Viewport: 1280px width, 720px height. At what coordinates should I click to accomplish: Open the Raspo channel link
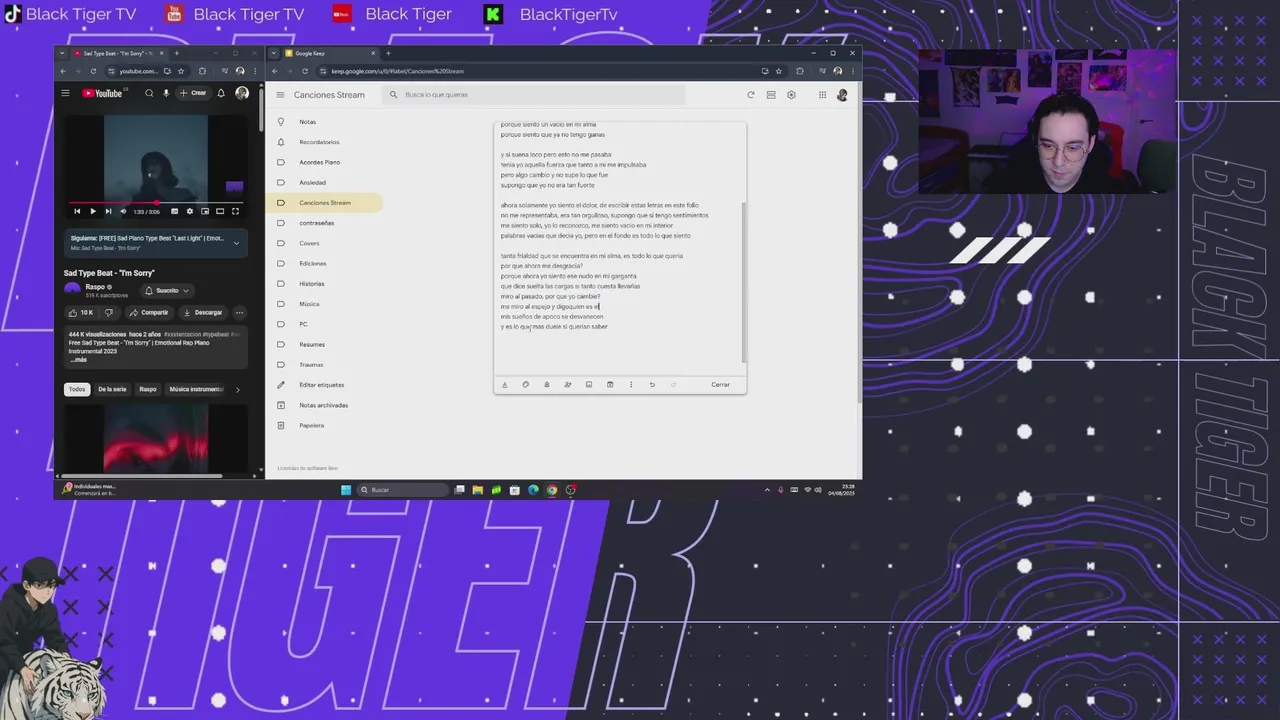pyautogui.click(x=95, y=287)
